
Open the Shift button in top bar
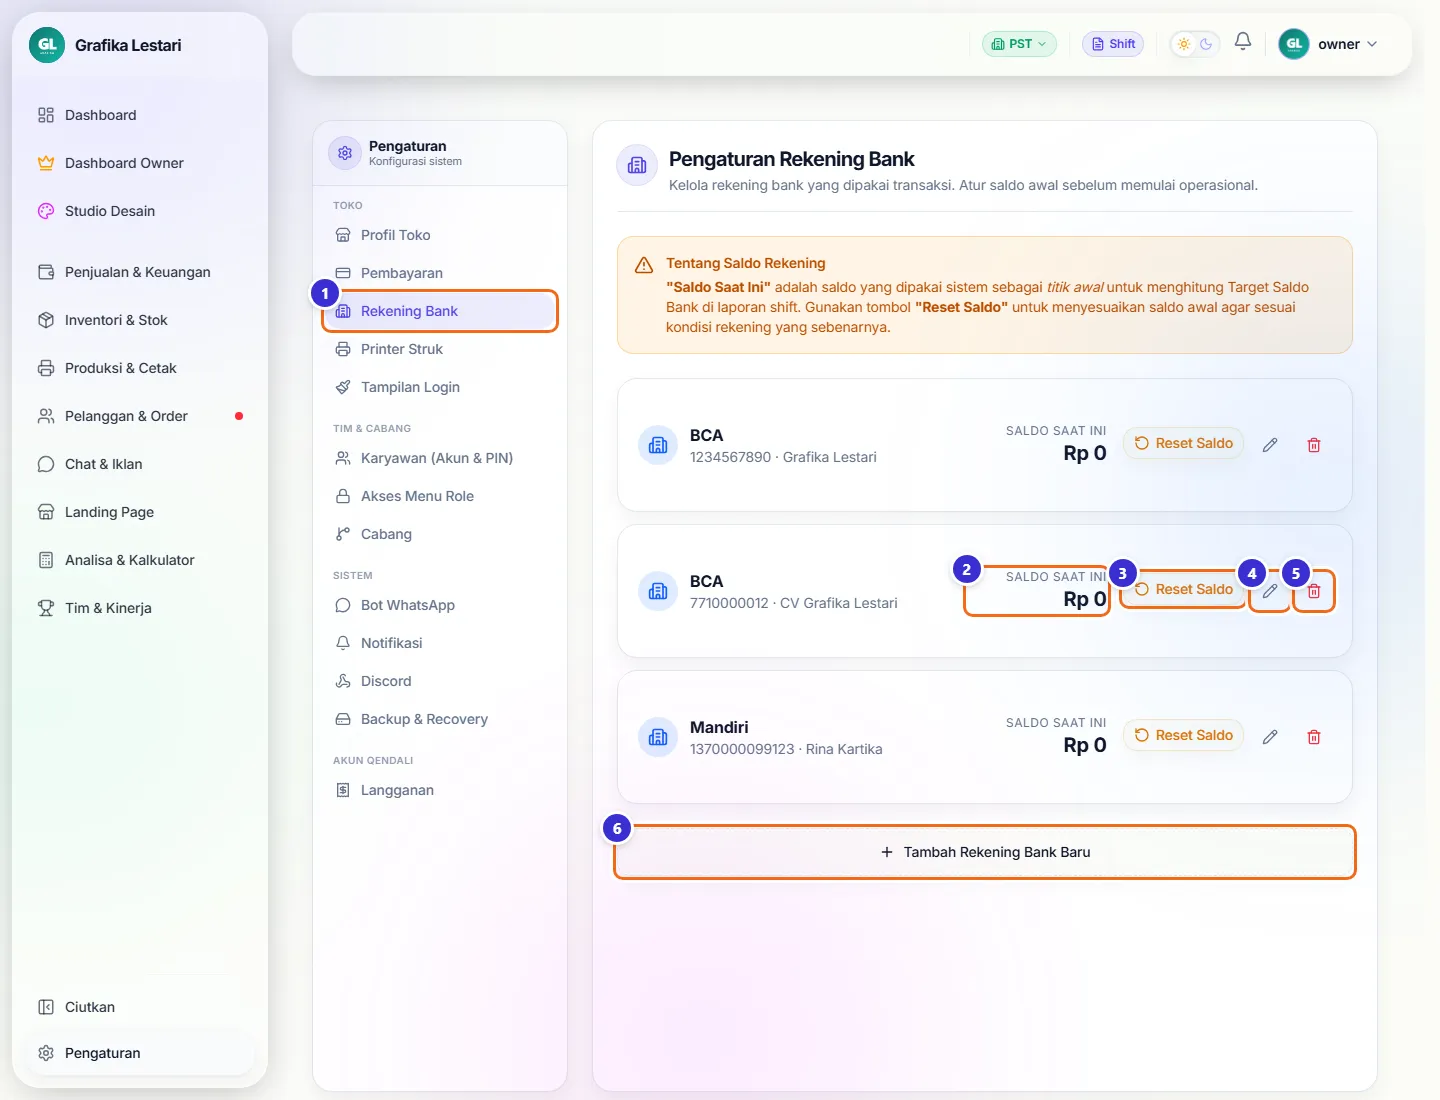[x=1113, y=44]
